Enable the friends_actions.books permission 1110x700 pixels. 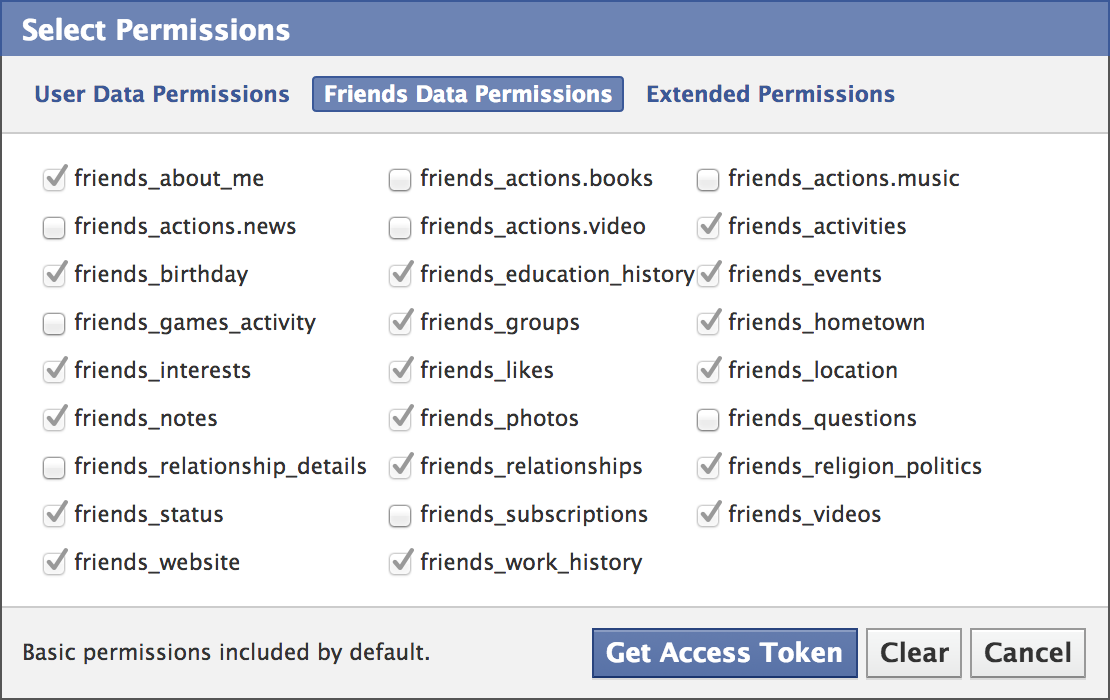click(x=400, y=180)
